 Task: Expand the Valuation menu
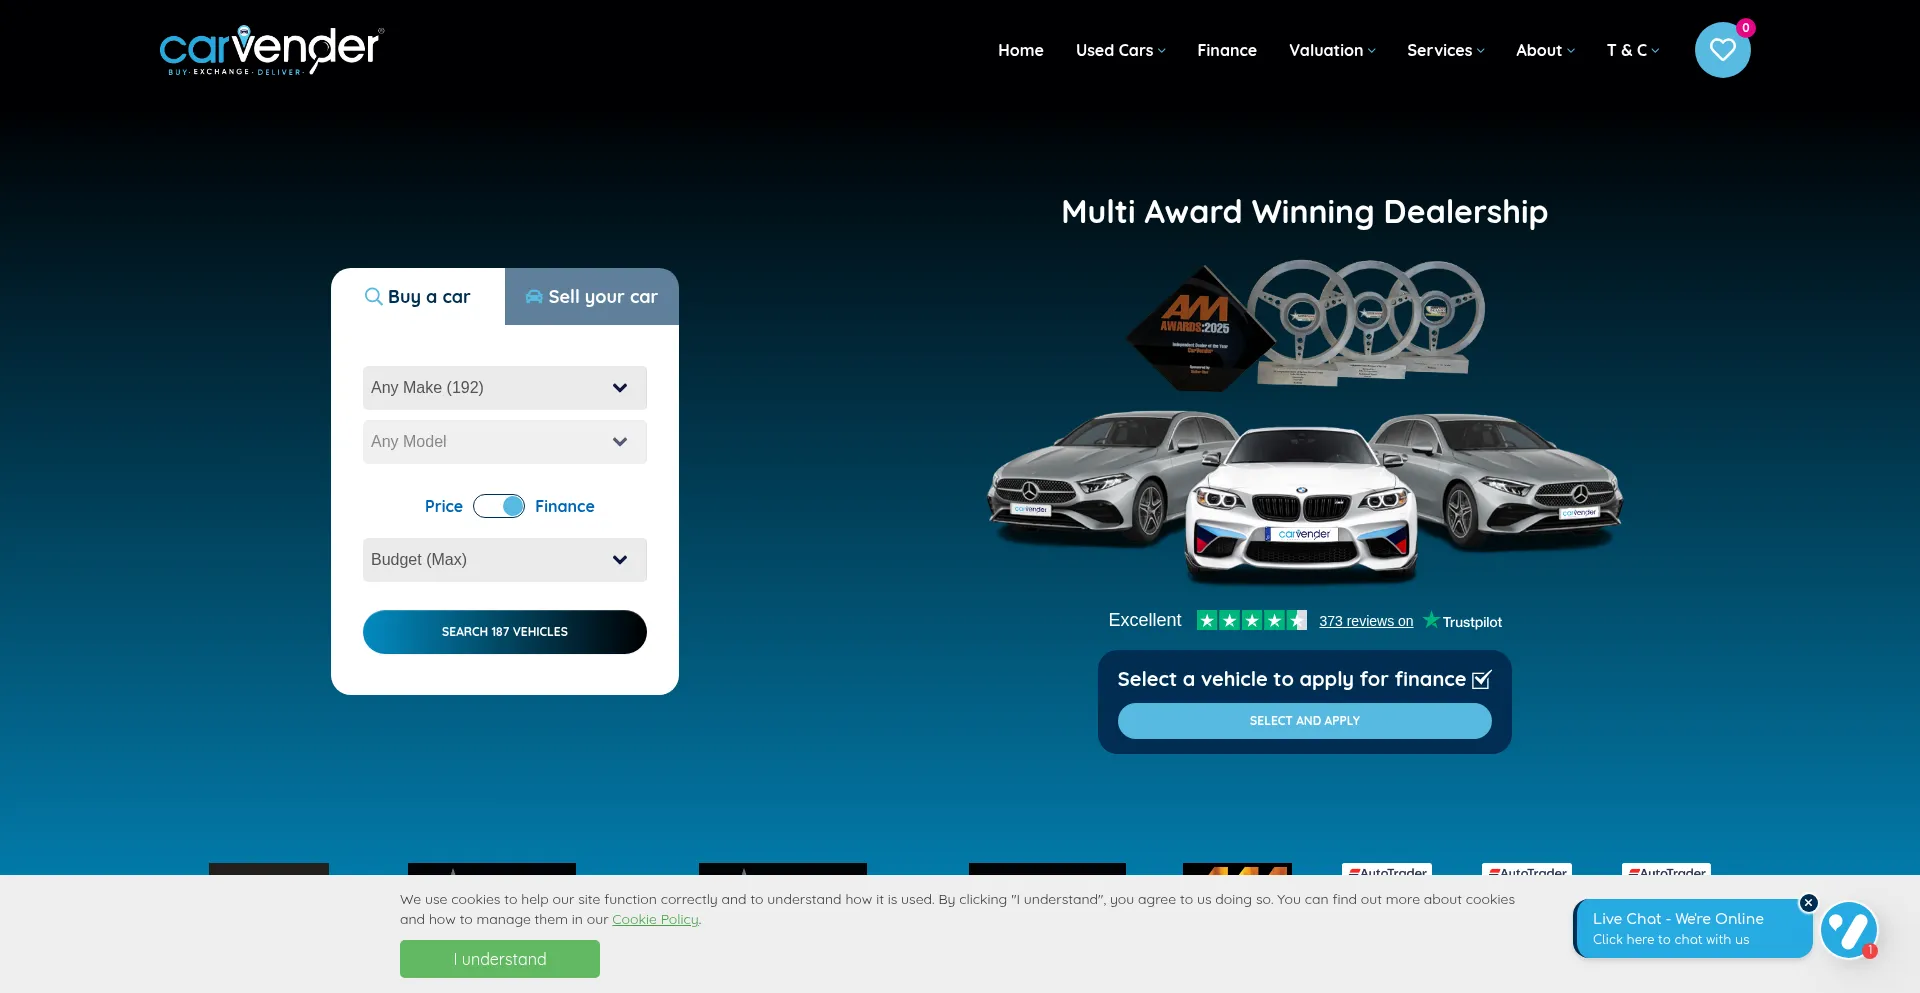pos(1332,50)
